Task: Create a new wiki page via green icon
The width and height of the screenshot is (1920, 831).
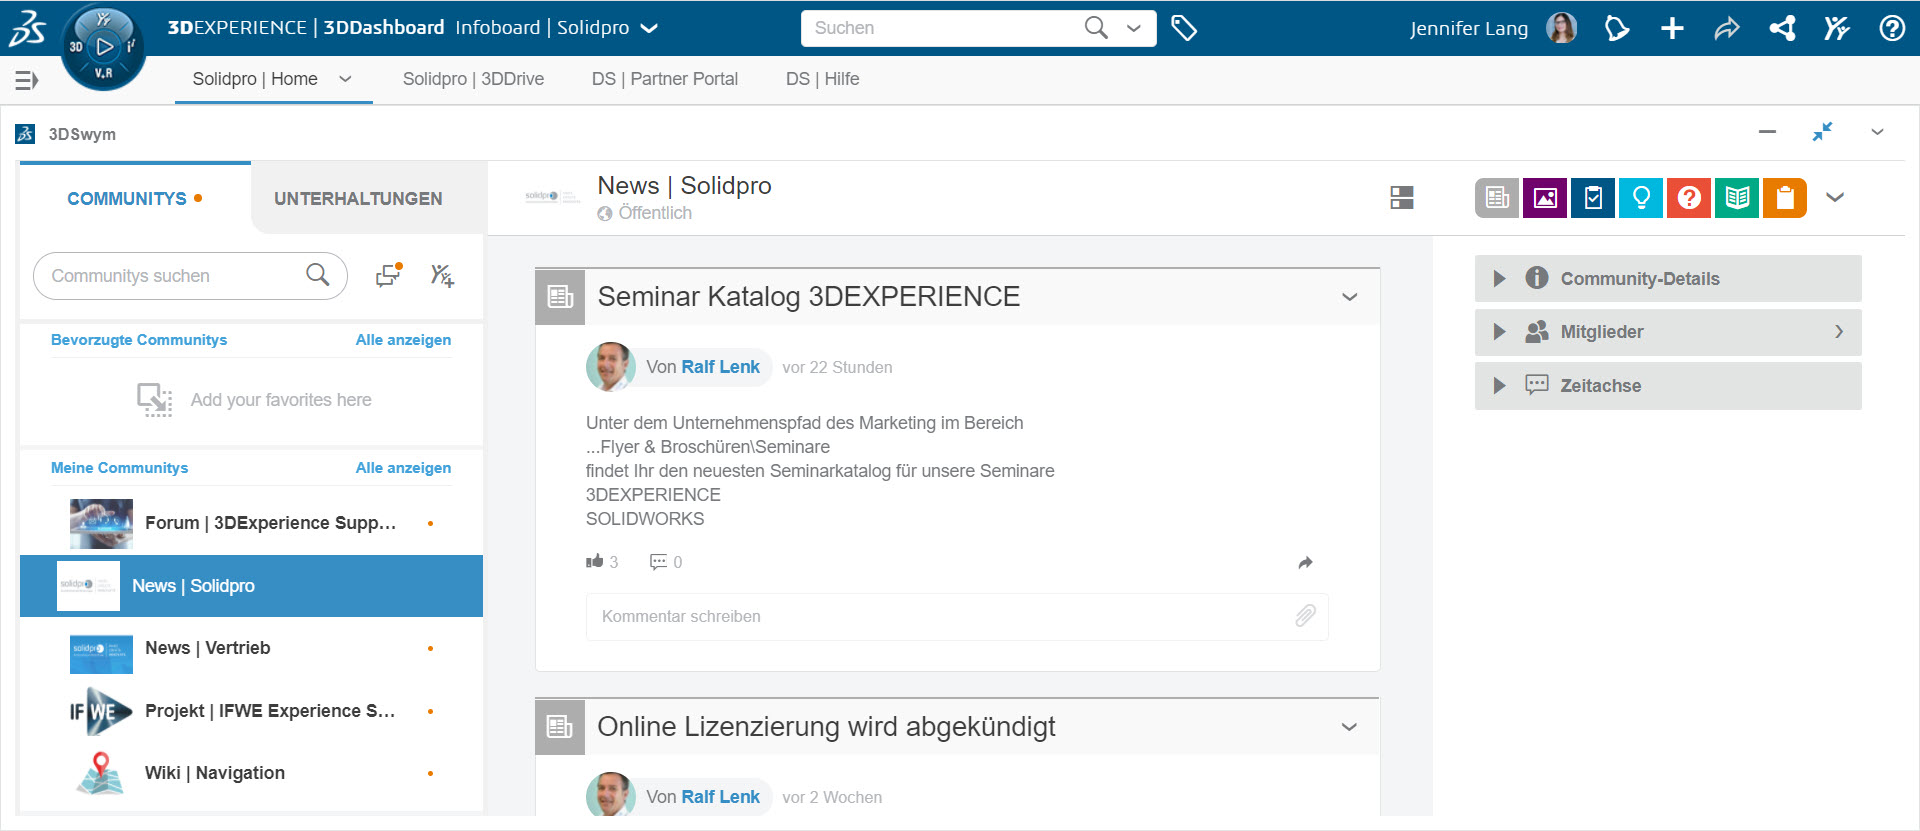Action: coord(1737,198)
